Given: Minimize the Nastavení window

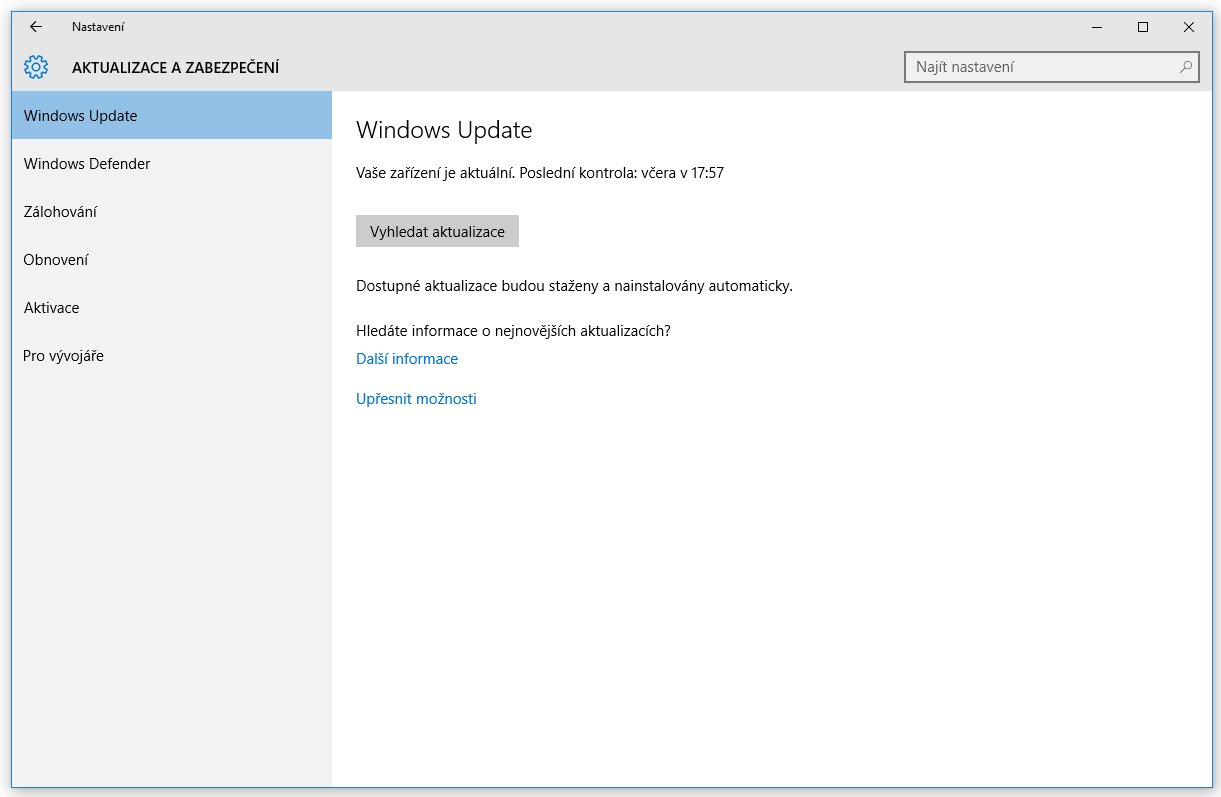Looking at the screenshot, I should [x=1096, y=27].
